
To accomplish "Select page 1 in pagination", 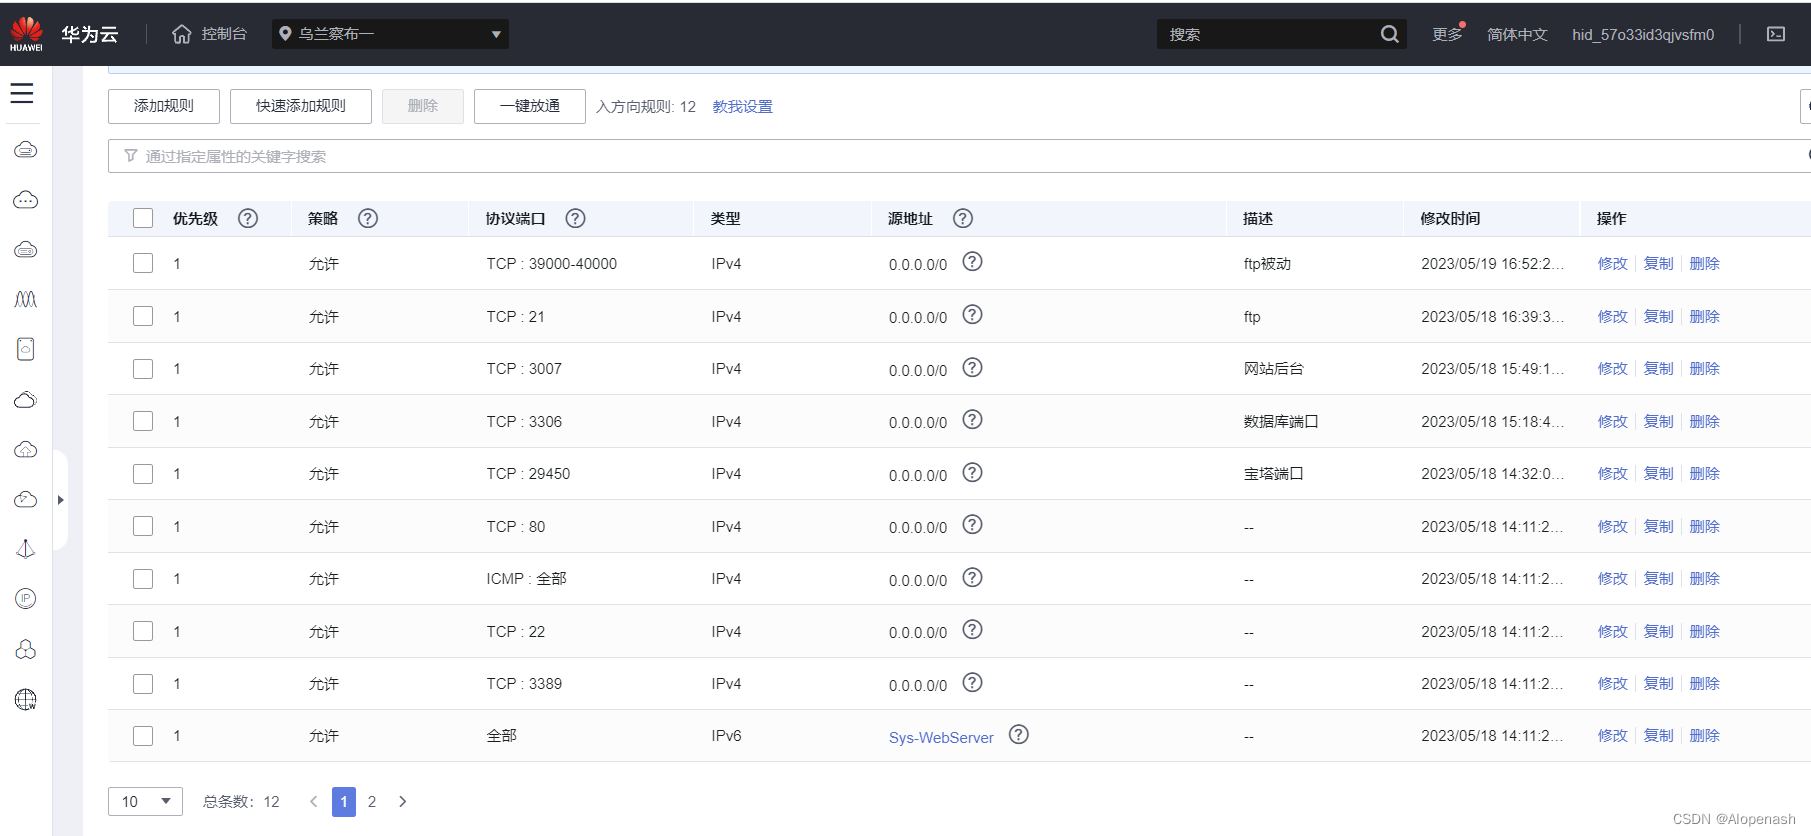I will coord(344,801).
